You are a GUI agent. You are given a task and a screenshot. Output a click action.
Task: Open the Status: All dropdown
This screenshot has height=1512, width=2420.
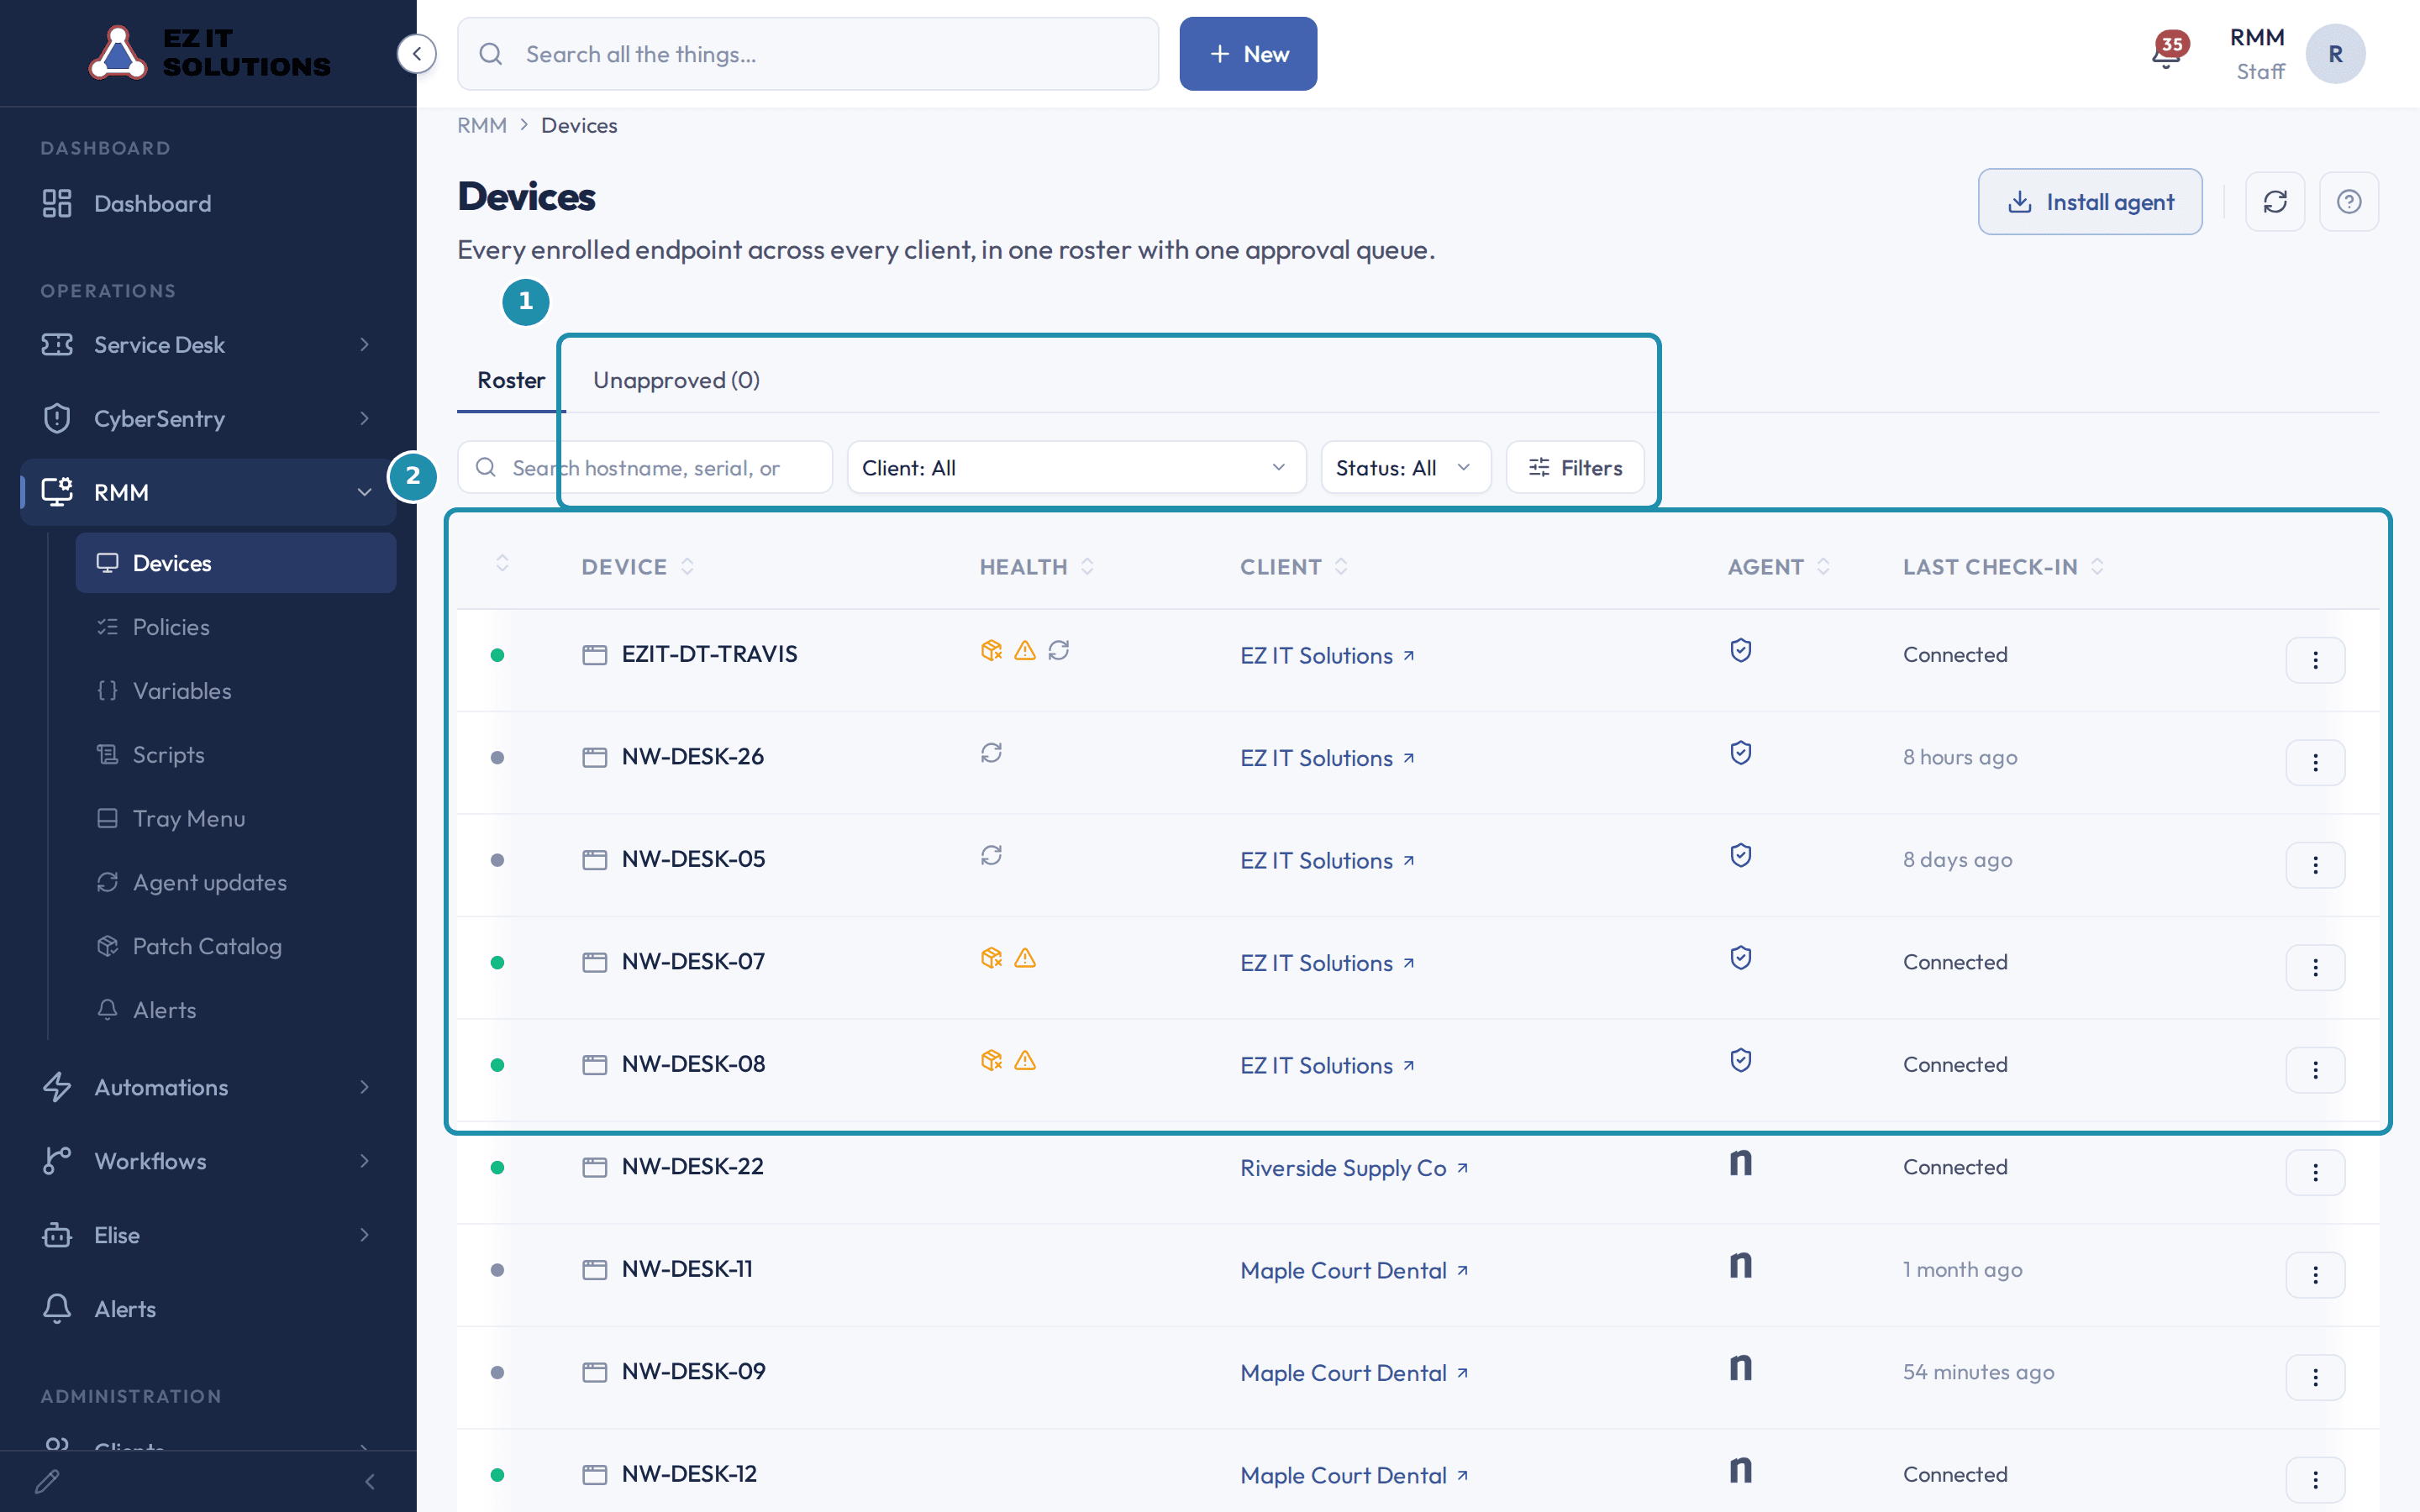click(1405, 467)
